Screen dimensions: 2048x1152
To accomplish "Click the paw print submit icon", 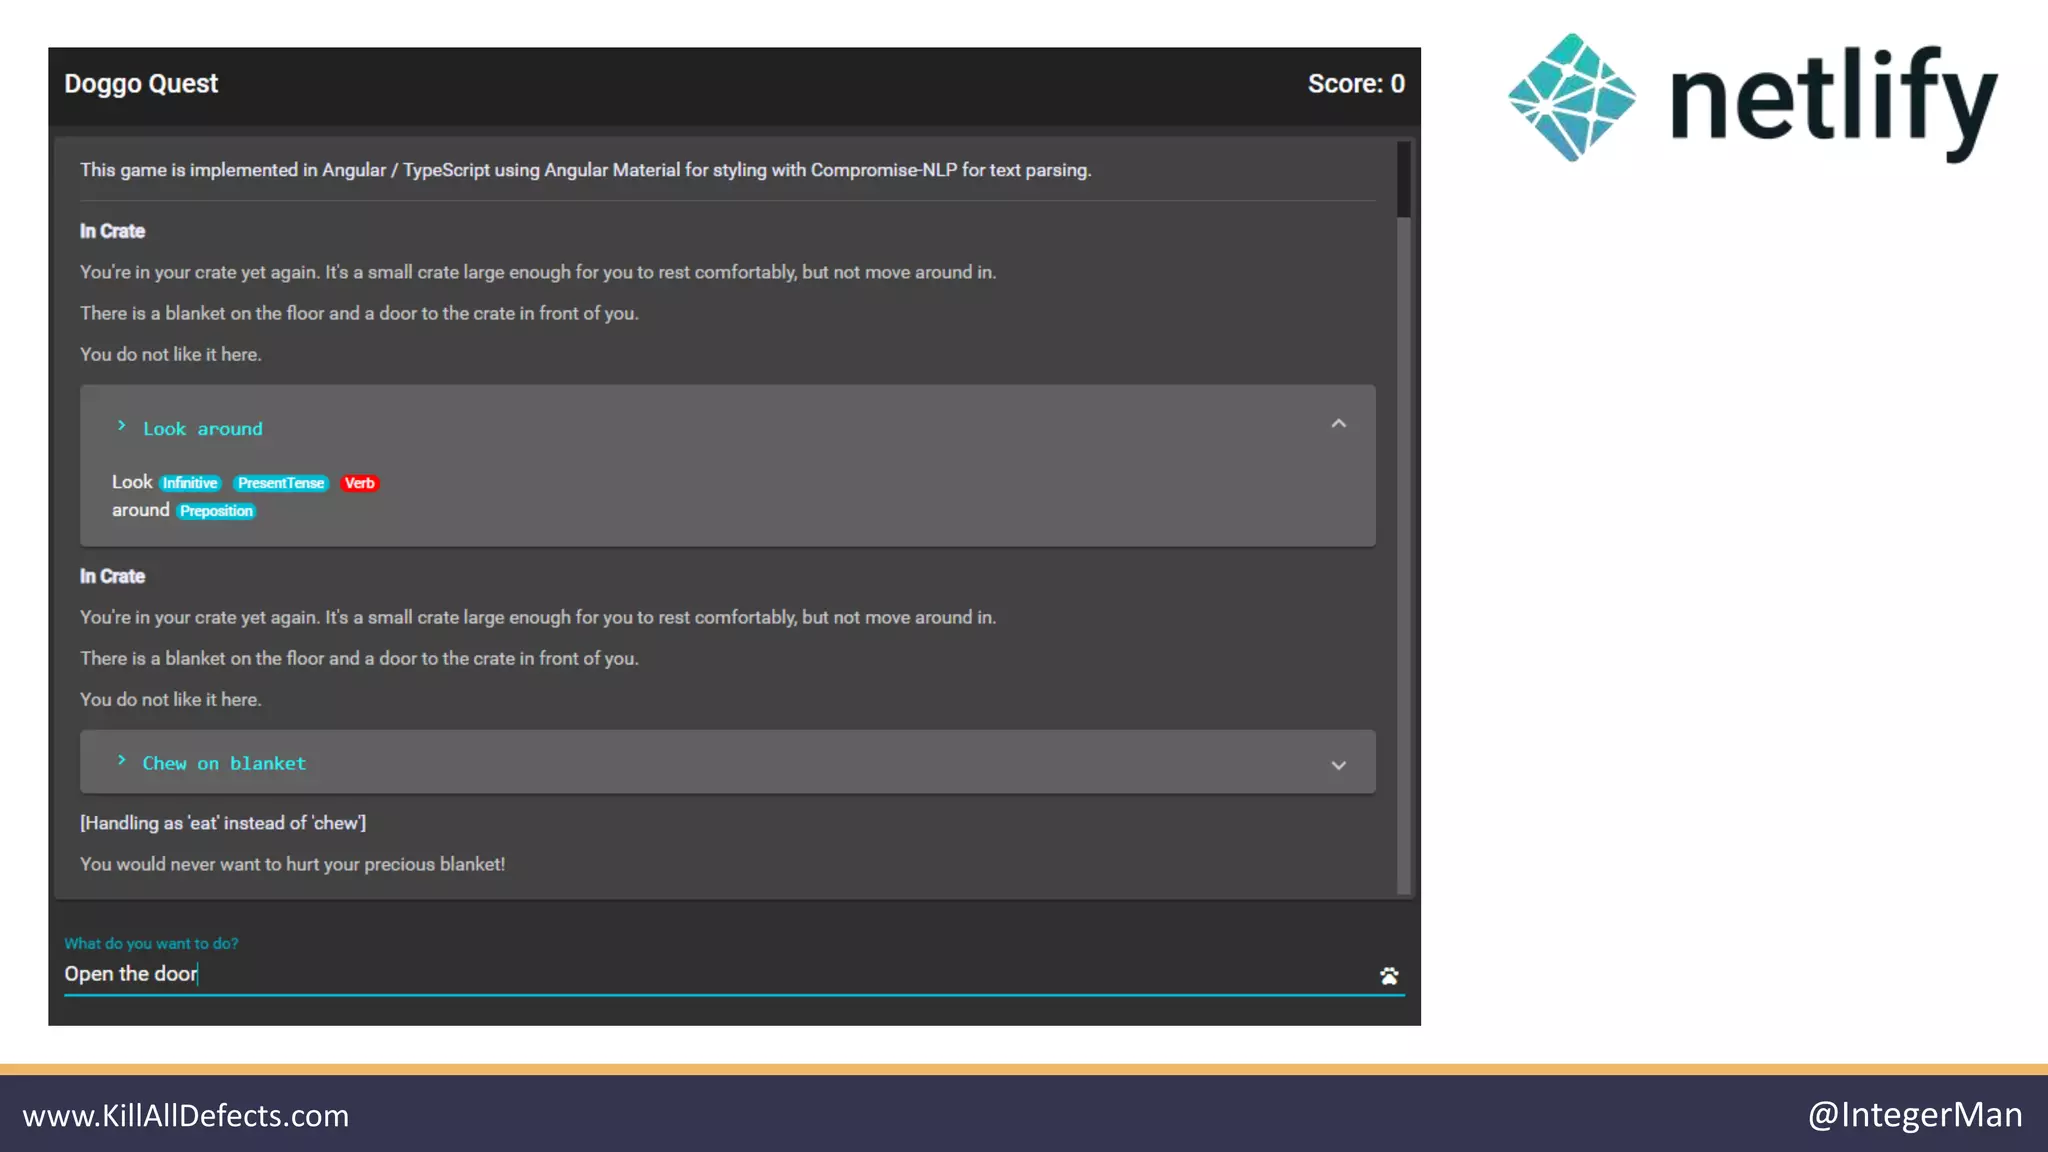I will (1389, 976).
